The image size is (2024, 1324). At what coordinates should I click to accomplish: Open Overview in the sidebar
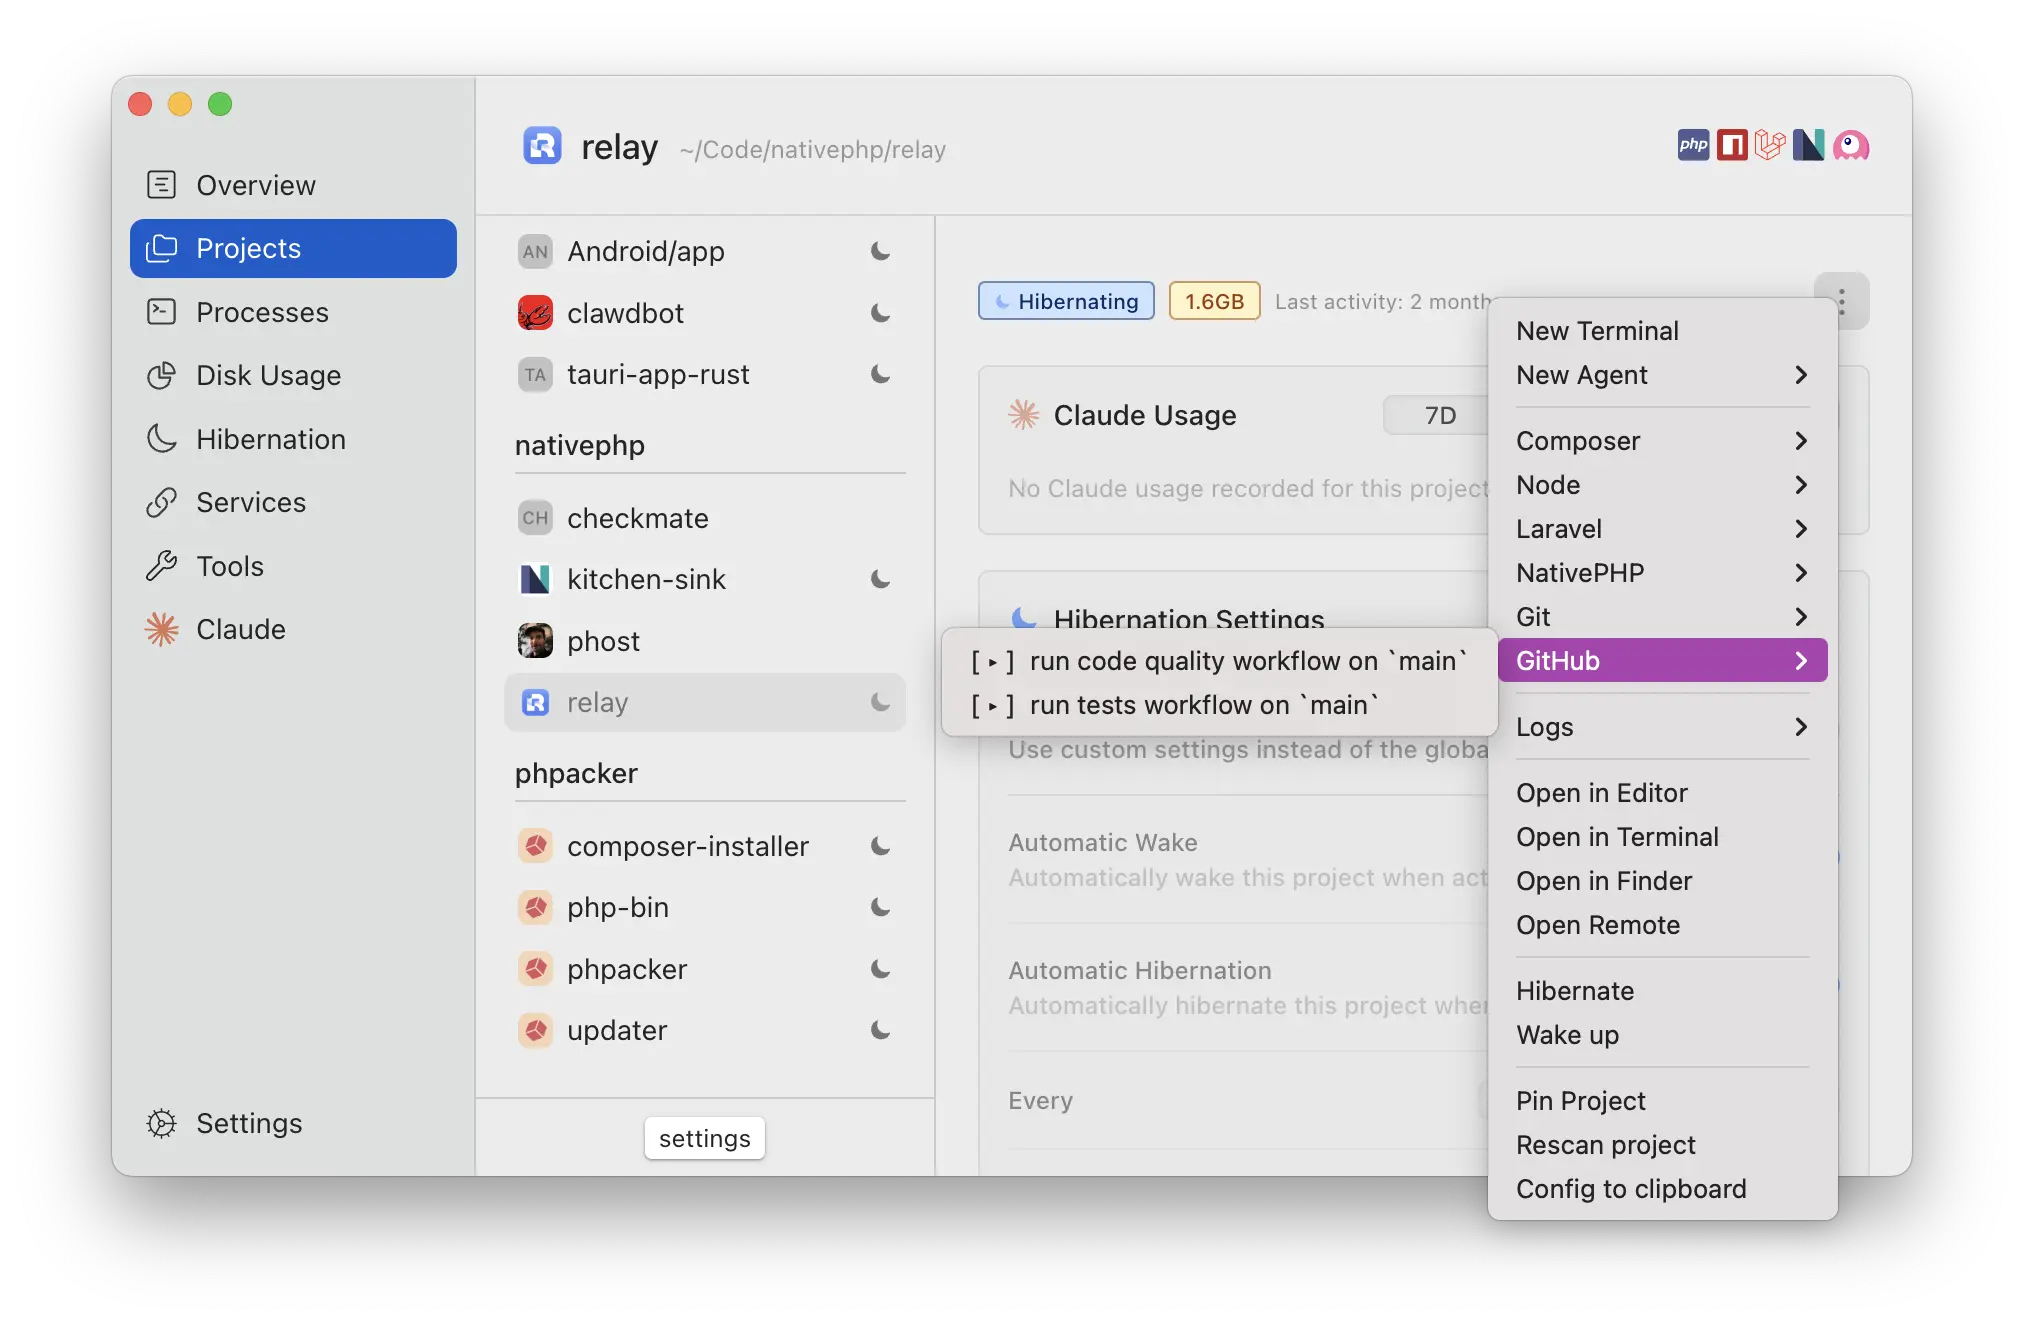point(293,185)
